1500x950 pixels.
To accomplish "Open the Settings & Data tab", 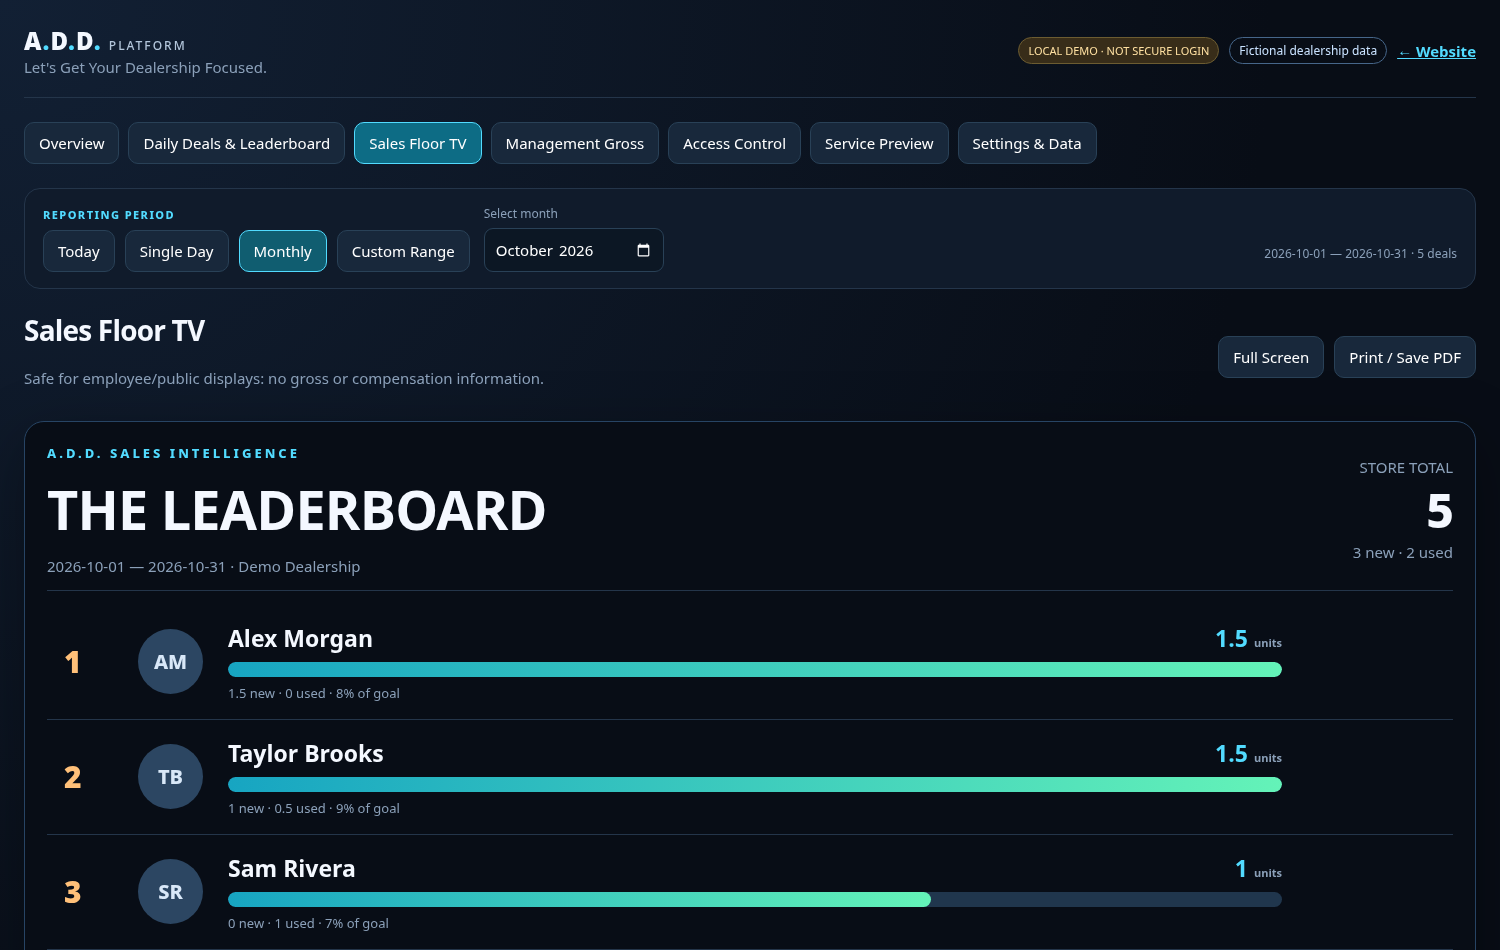I will tap(1027, 143).
